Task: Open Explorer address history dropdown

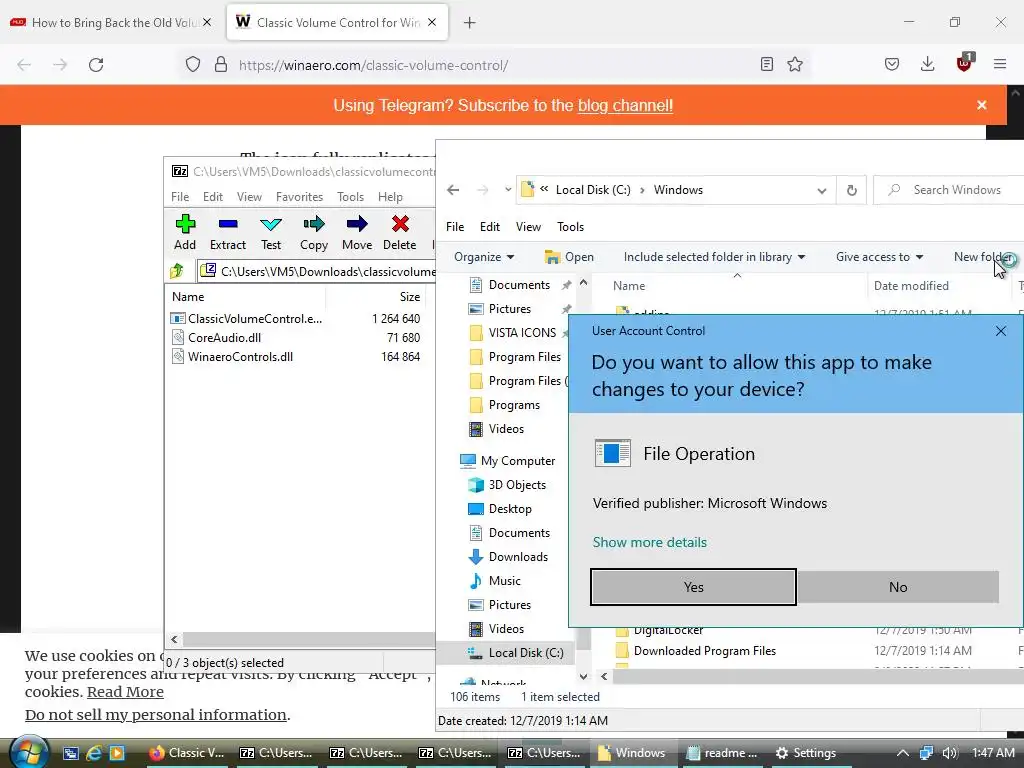Action: (x=822, y=191)
